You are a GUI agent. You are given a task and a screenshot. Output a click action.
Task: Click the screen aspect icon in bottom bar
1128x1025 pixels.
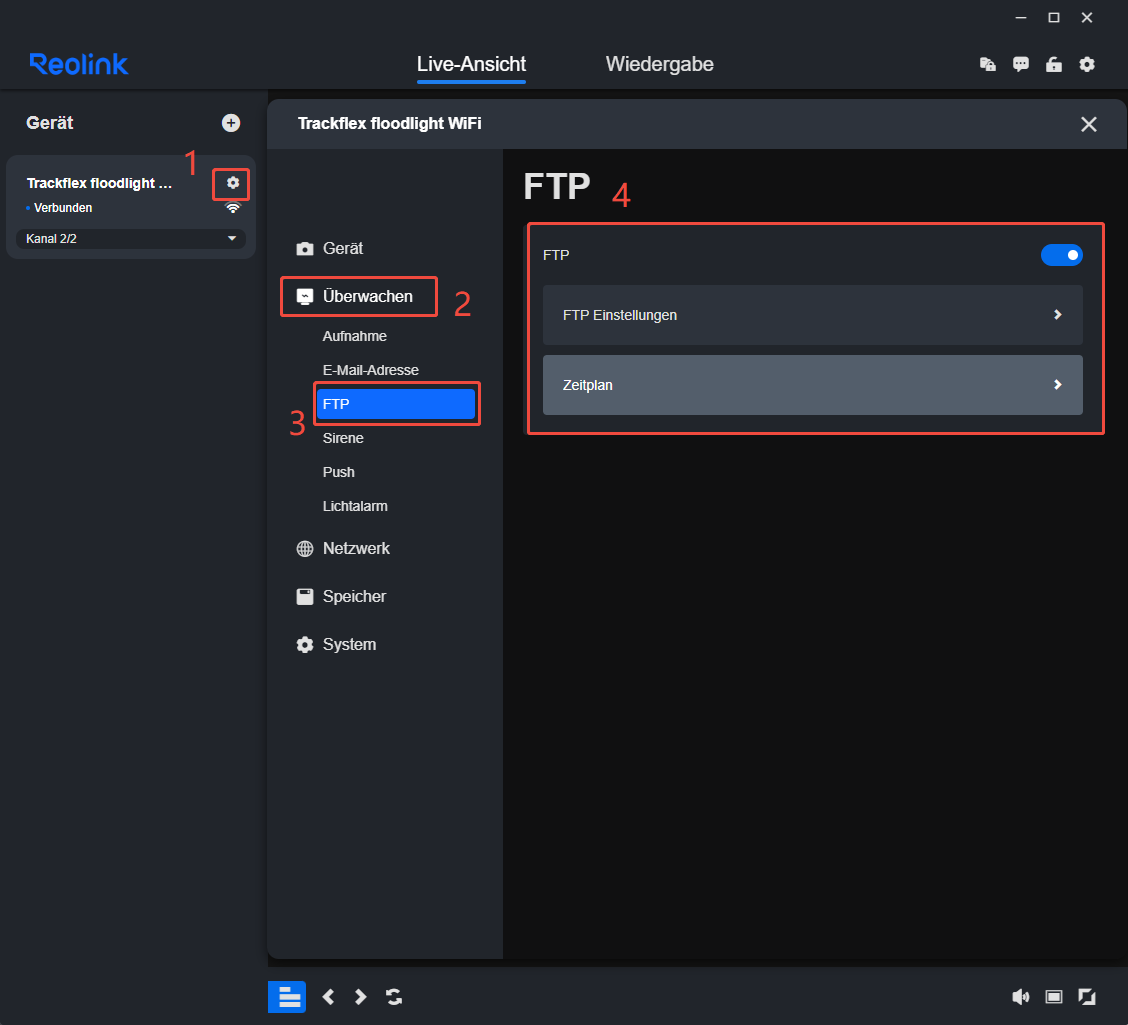click(1054, 997)
